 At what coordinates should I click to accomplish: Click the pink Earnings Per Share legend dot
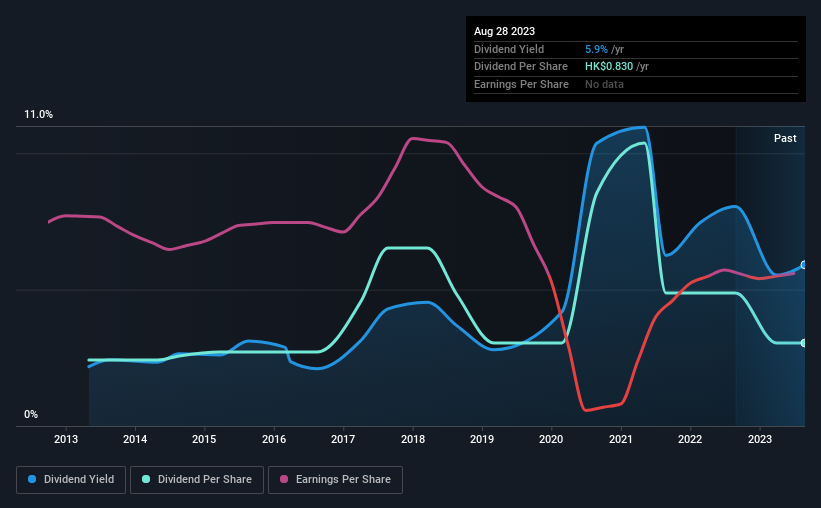[x=284, y=479]
